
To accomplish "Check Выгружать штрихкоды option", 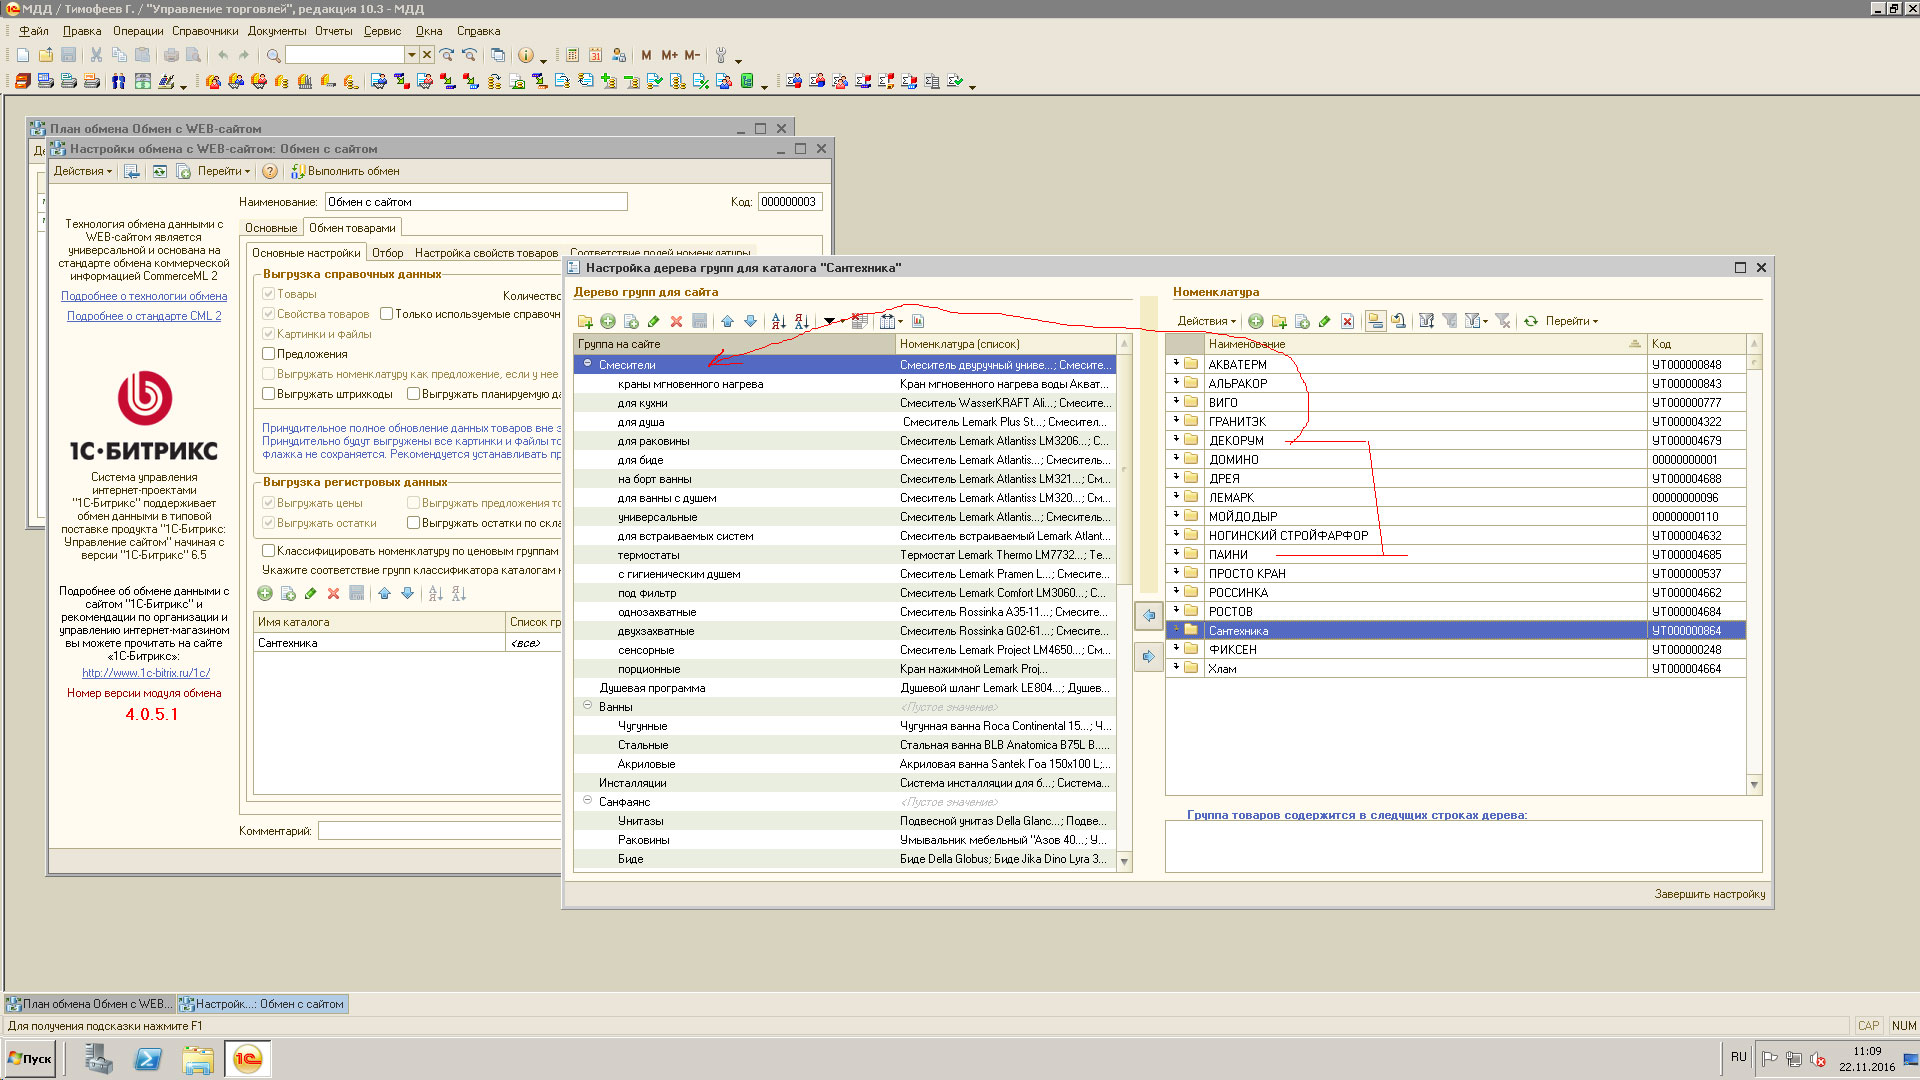I will (x=268, y=394).
